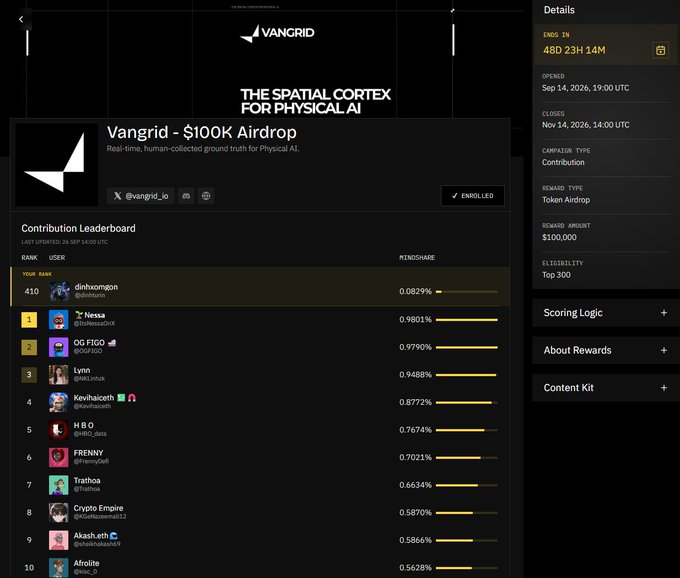The height and width of the screenshot is (578, 680).
Task: Open dinhxomgon's avatar in Your Rank row
Action: click(x=59, y=291)
